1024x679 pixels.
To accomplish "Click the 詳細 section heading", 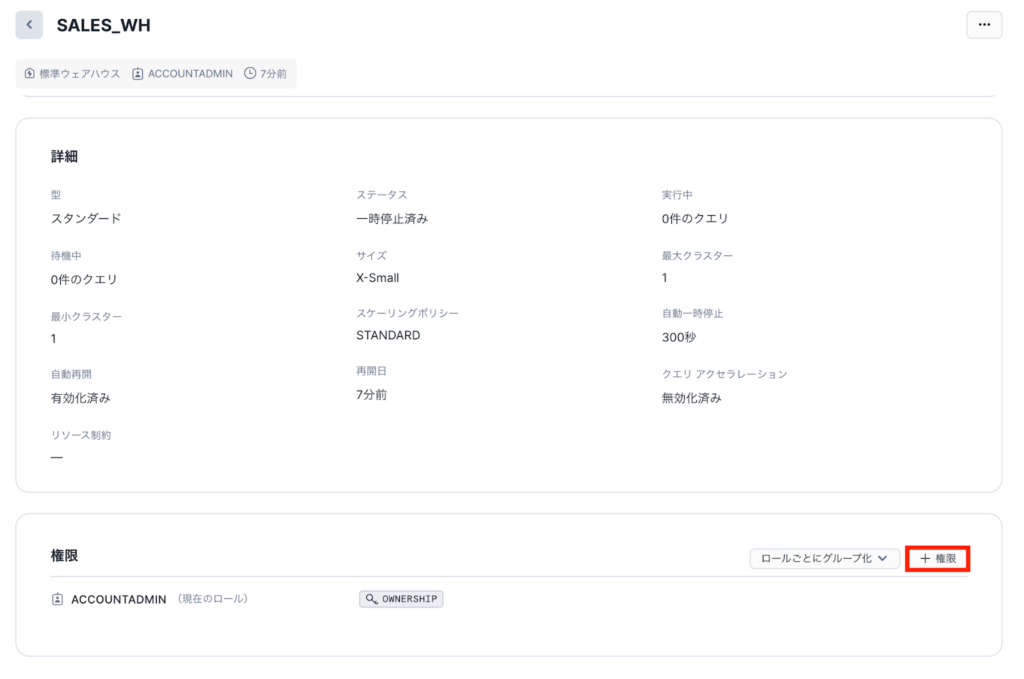I will 65,157.
